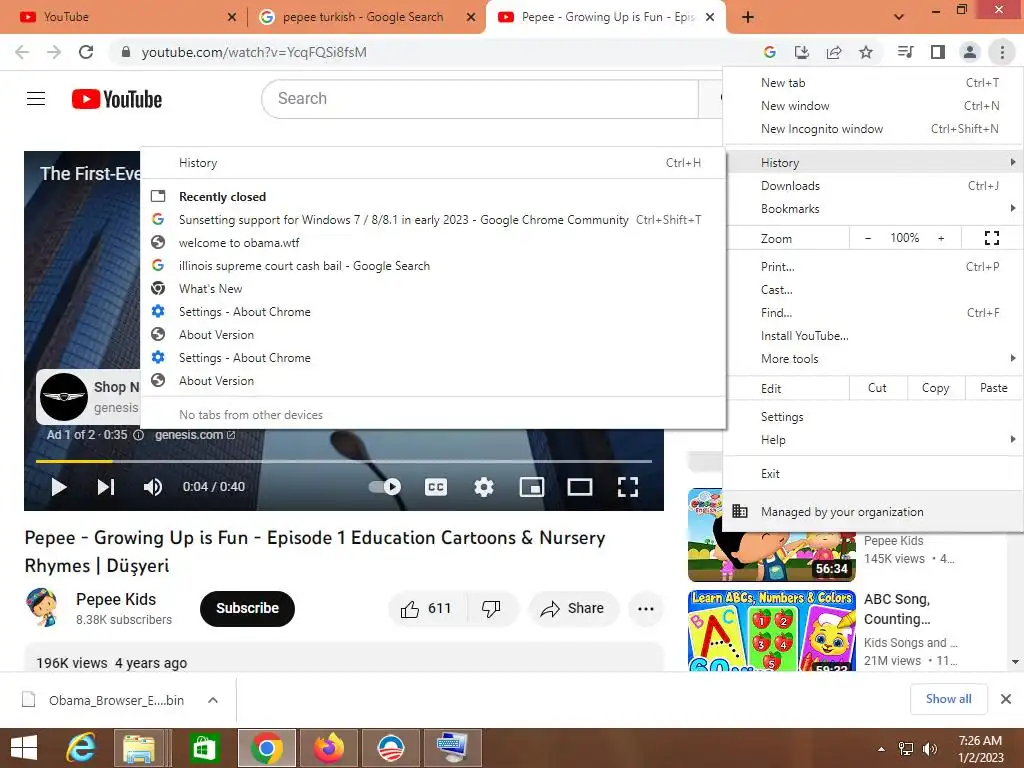Toggle full screen icon in Zoom row

(991, 238)
